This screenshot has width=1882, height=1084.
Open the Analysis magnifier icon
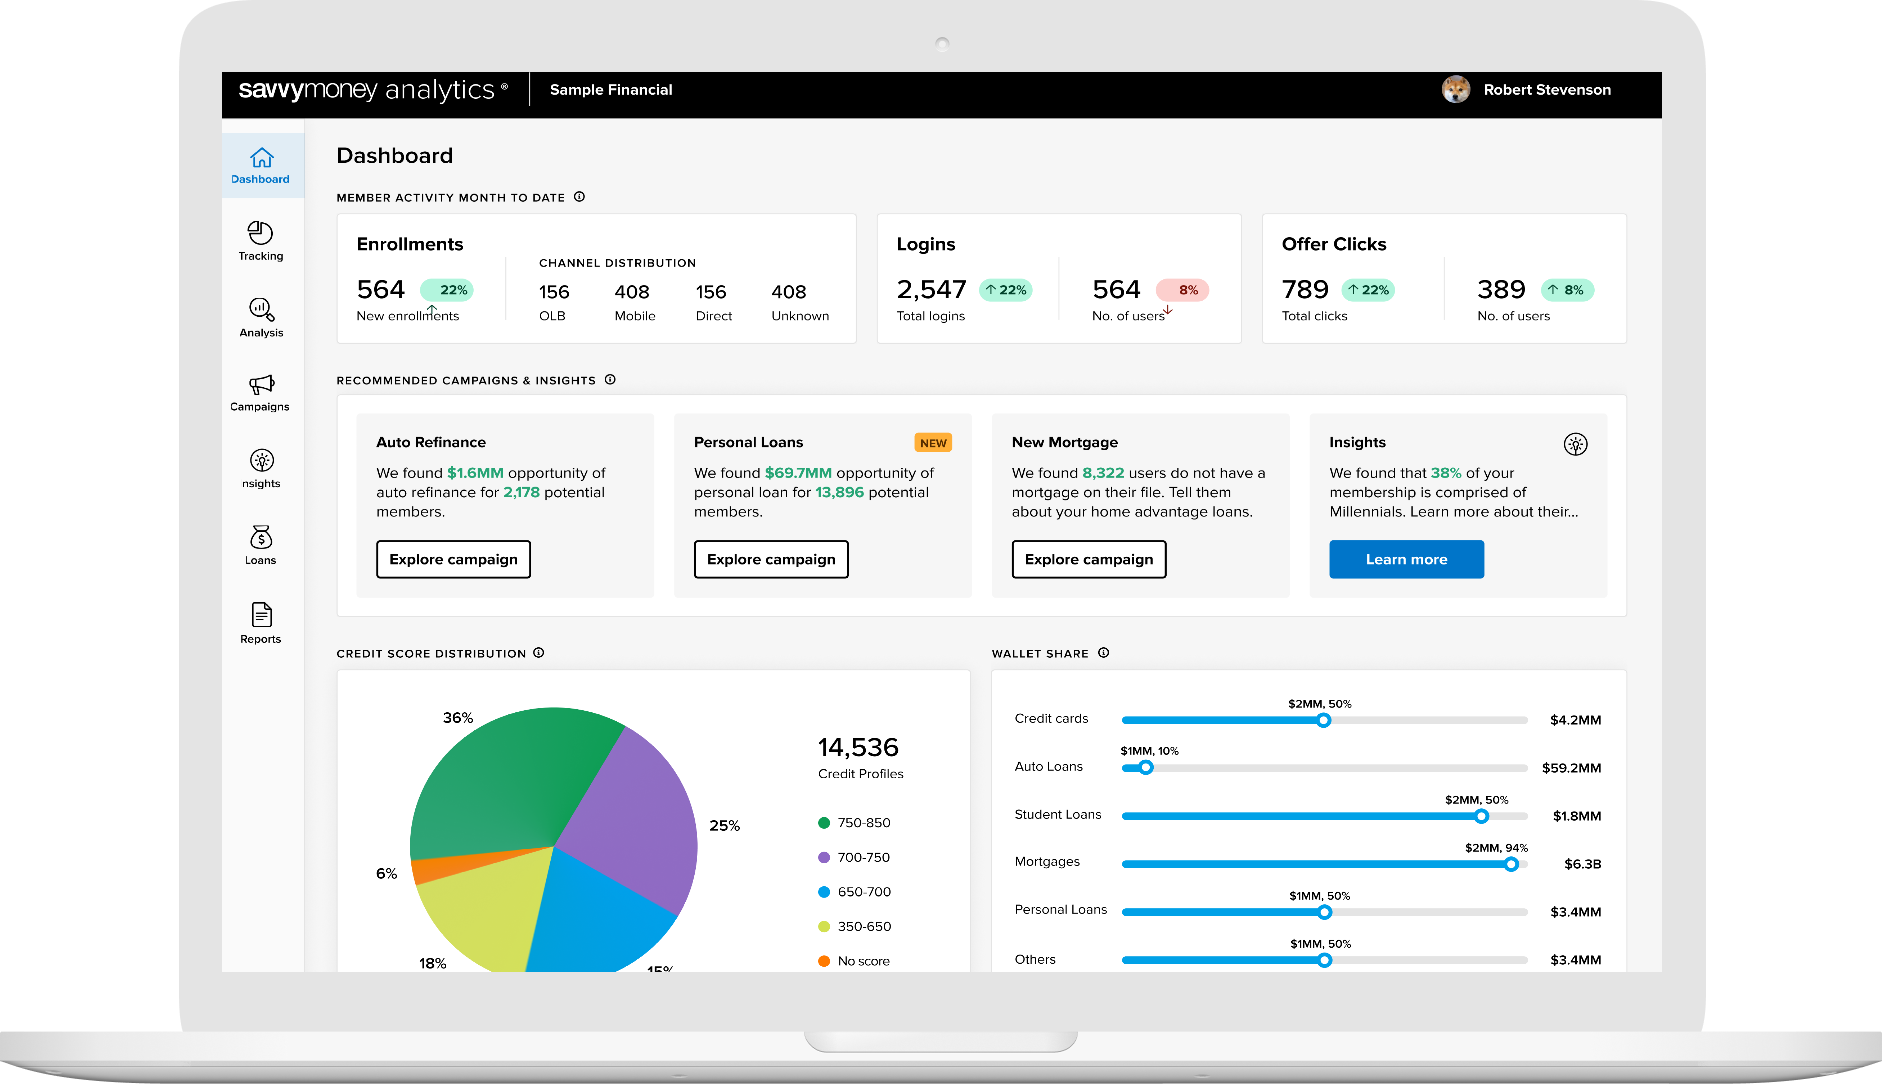coord(261,310)
